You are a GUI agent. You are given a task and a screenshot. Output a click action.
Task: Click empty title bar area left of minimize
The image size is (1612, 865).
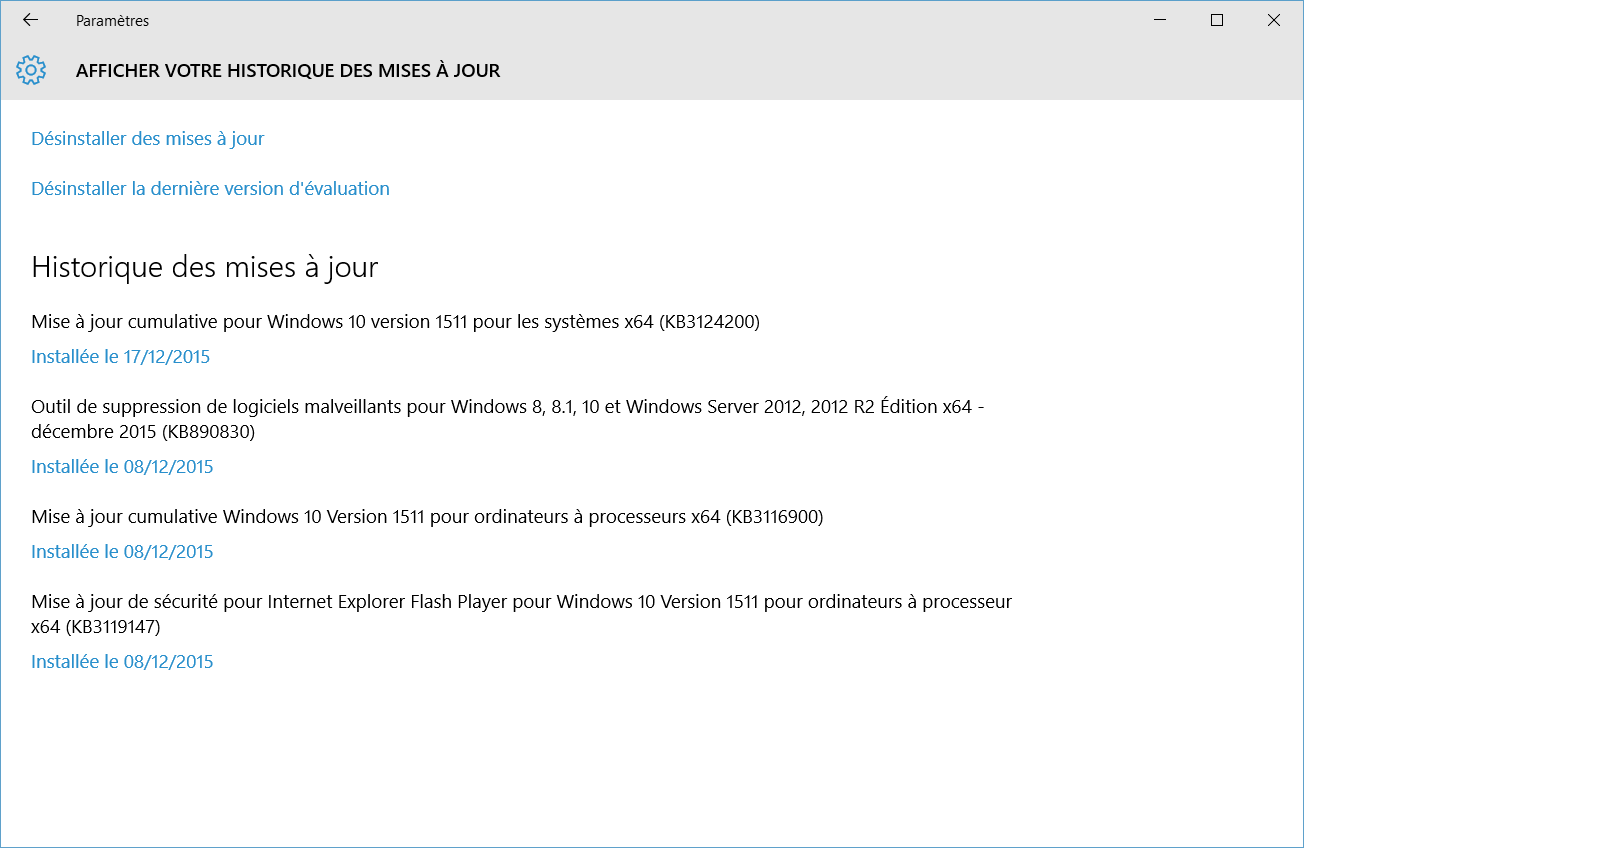coord(700,20)
